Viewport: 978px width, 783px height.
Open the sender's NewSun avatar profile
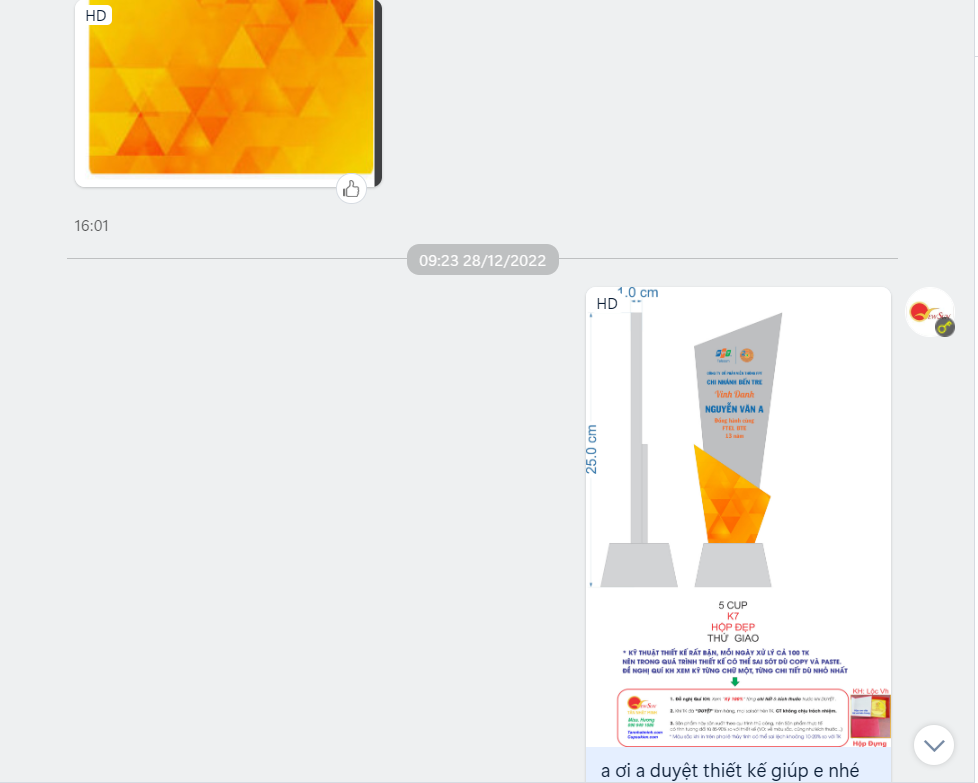point(929,311)
